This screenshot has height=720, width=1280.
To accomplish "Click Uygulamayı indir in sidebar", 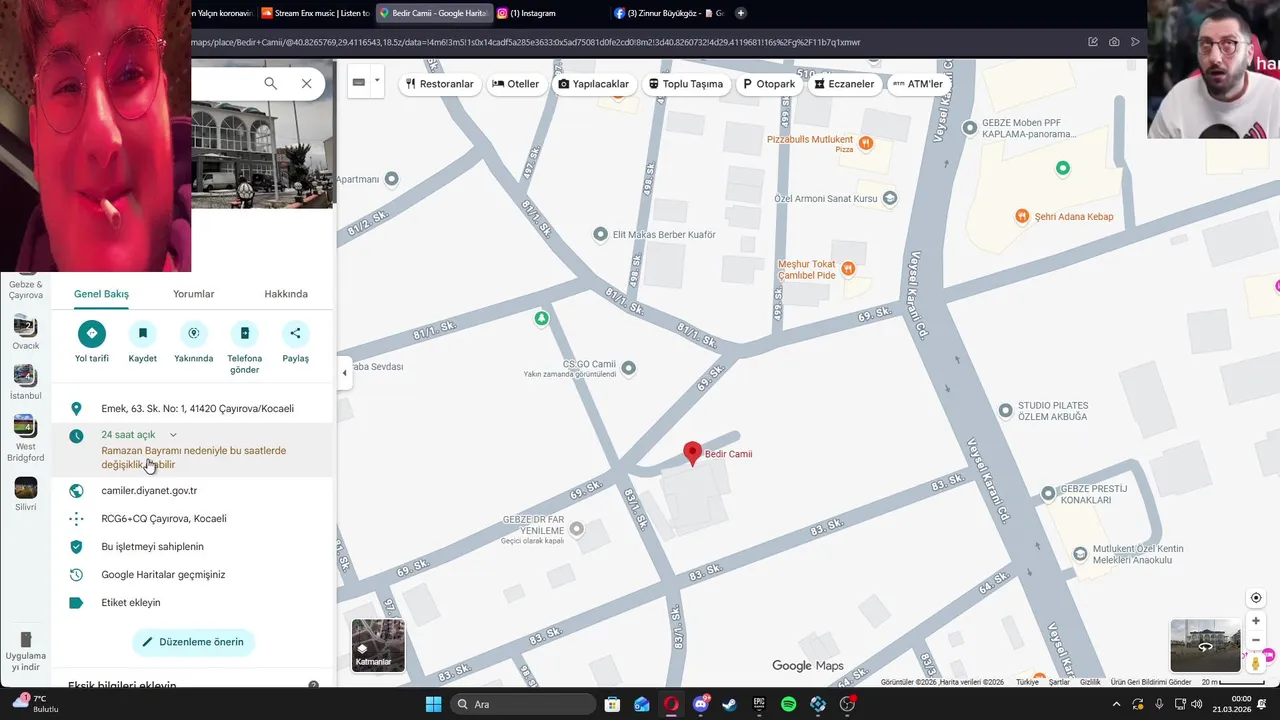I will click(26, 651).
